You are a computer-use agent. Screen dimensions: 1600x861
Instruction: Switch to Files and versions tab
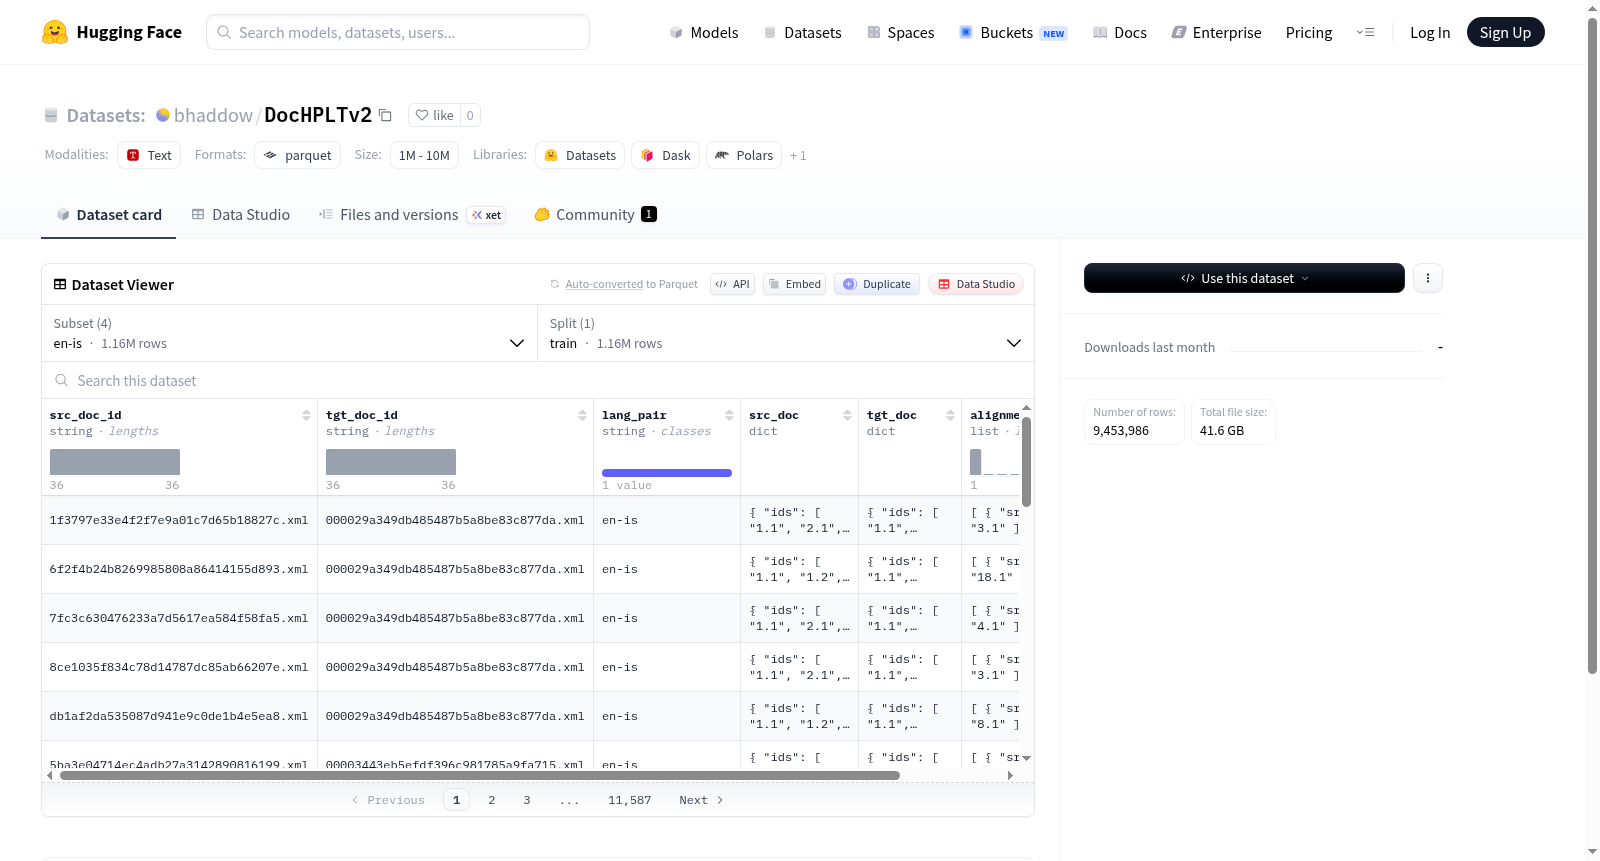(412, 215)
